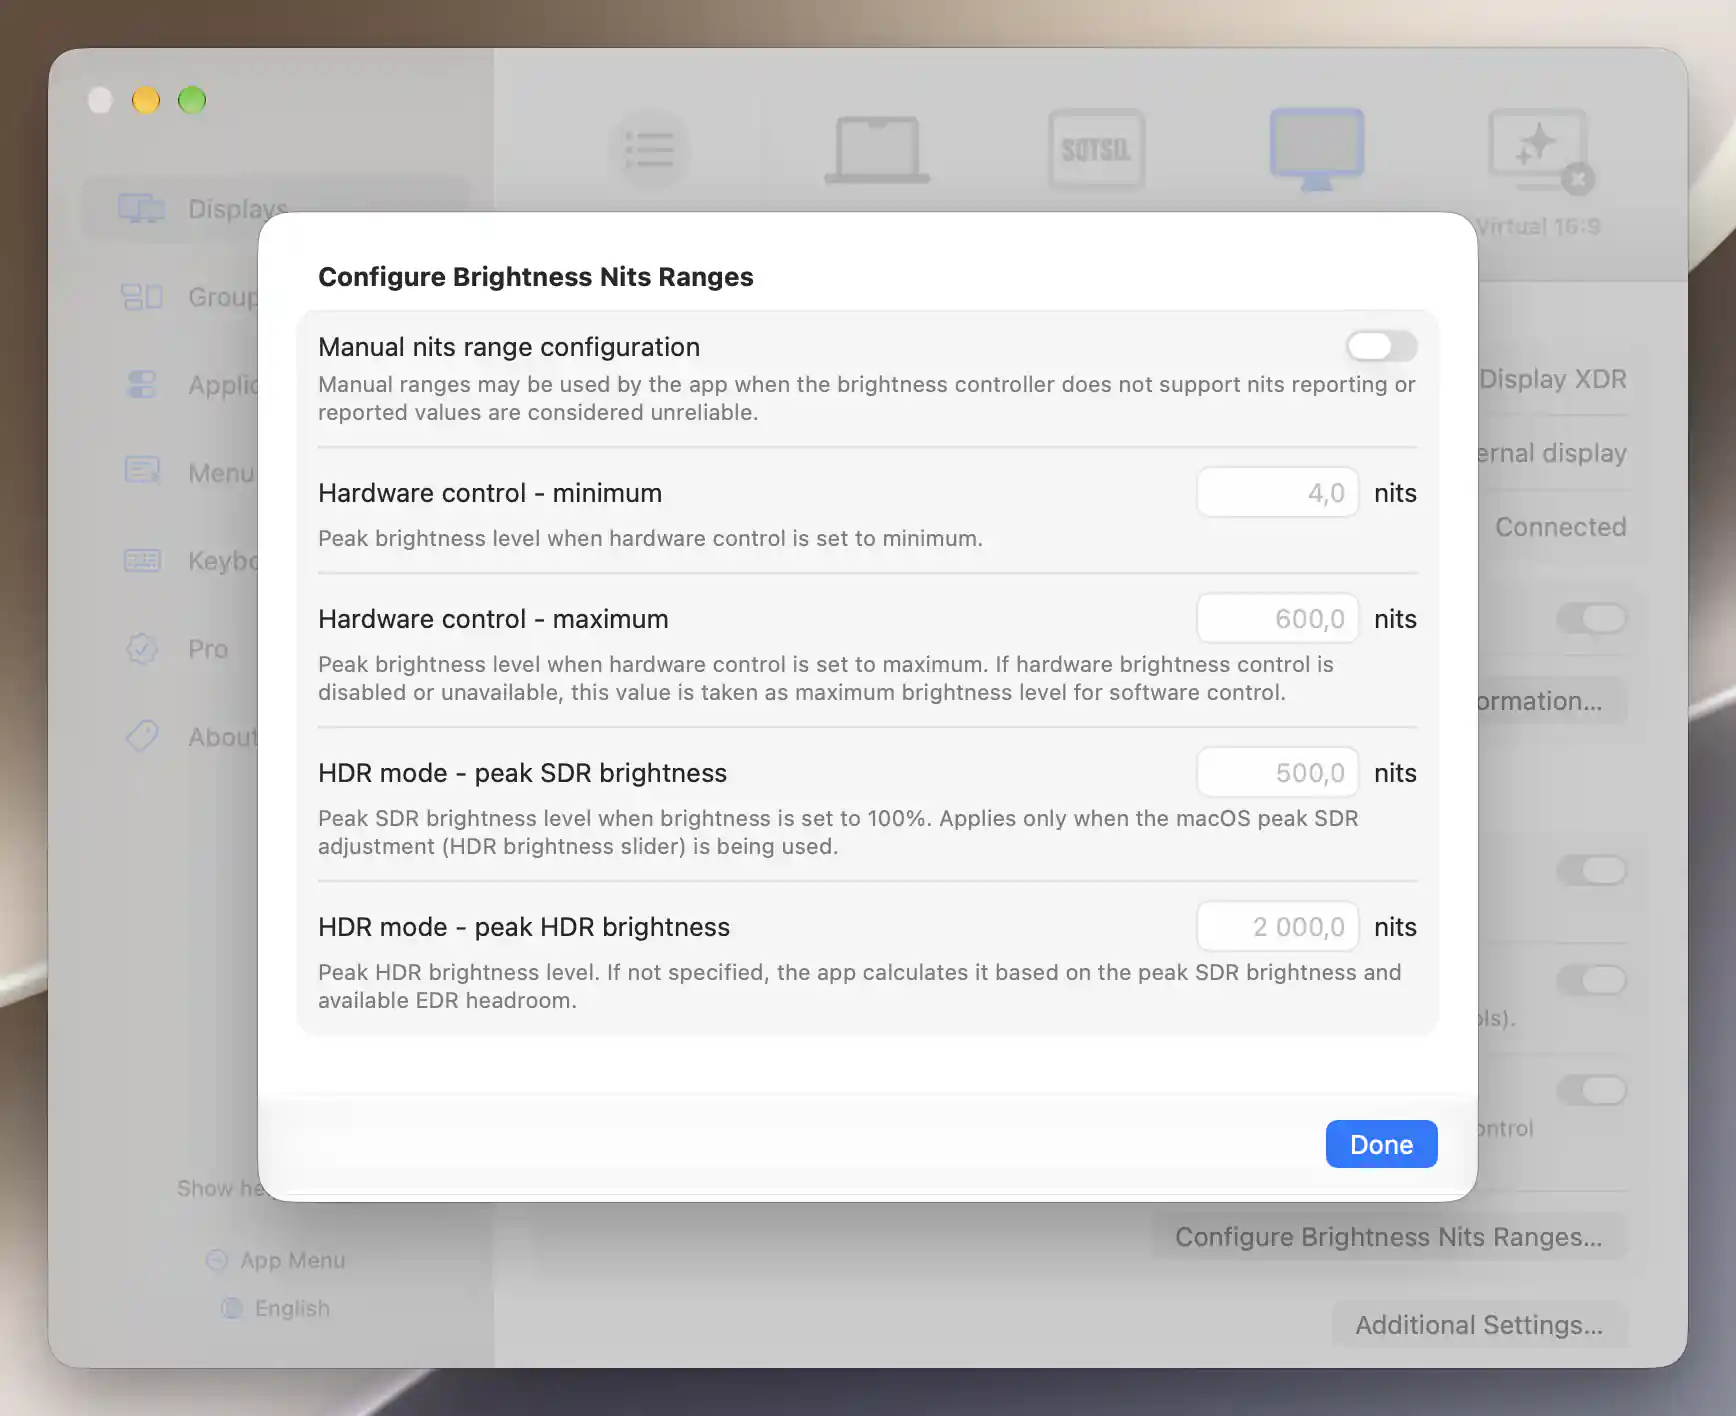Confirm dialog with Done button
Viewport: 1736px width, 1416px height.
(x=1381, y=1144)
